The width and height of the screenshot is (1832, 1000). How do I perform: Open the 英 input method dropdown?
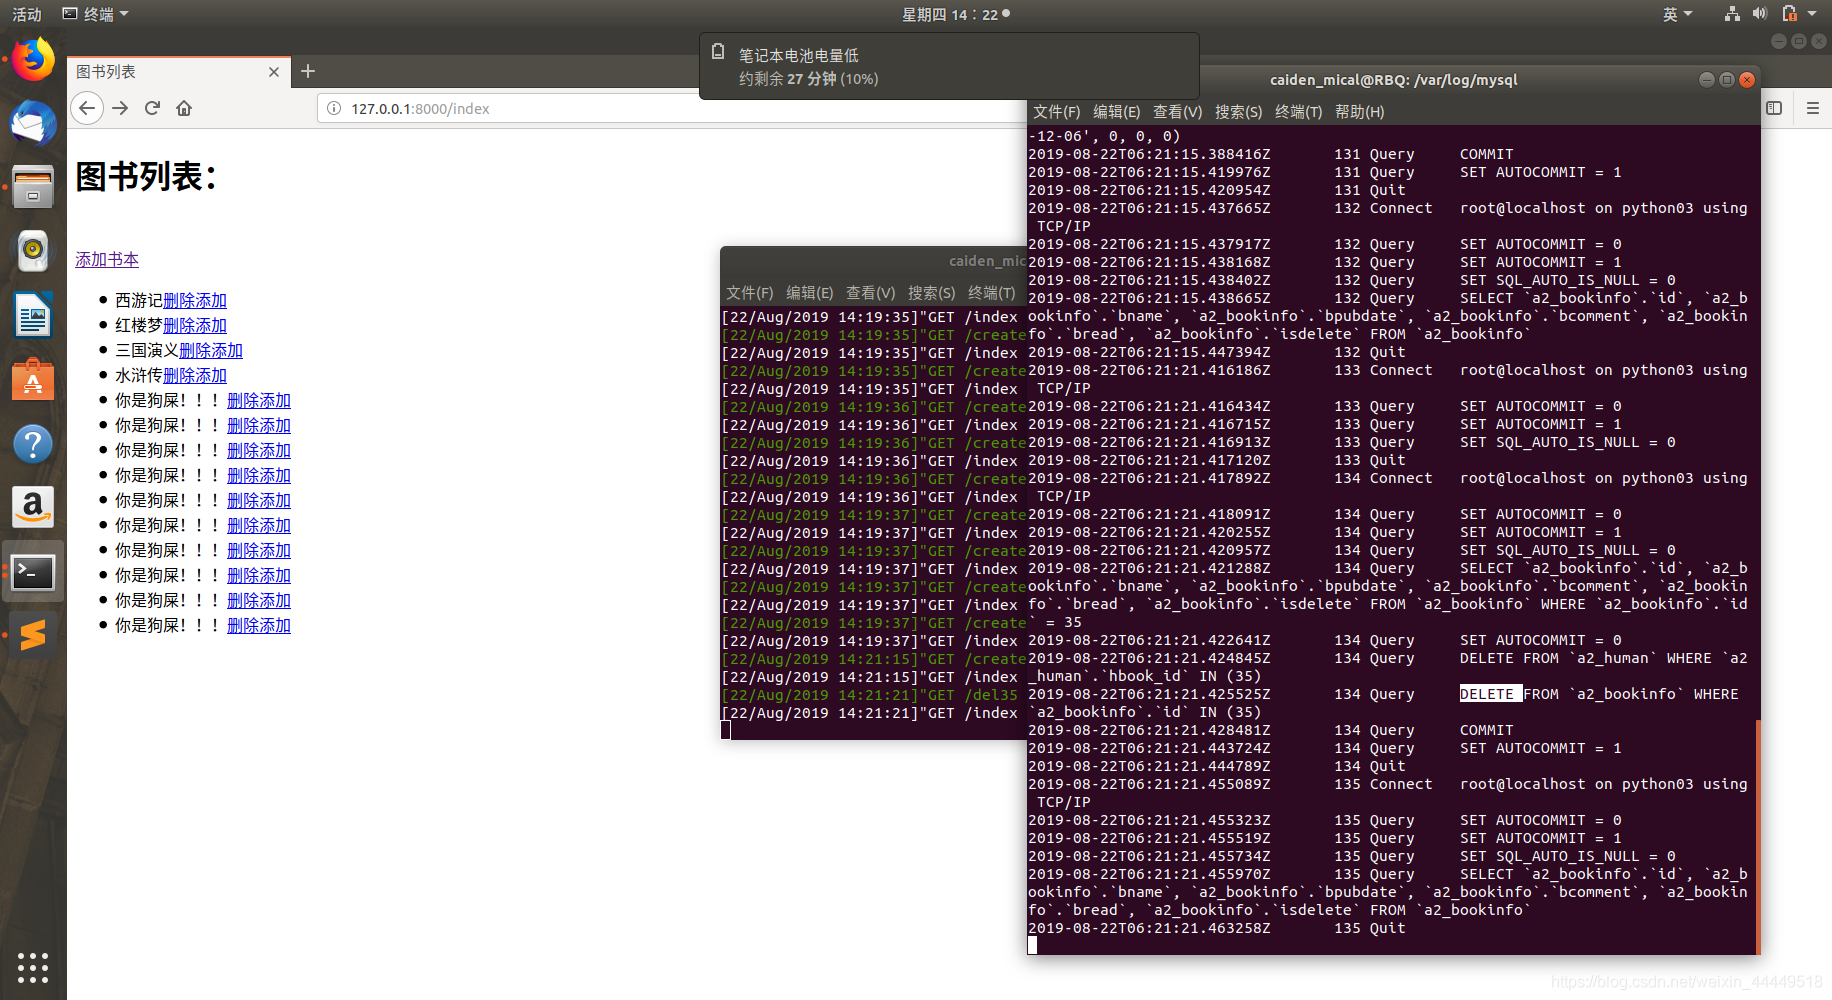[1677, 14]
